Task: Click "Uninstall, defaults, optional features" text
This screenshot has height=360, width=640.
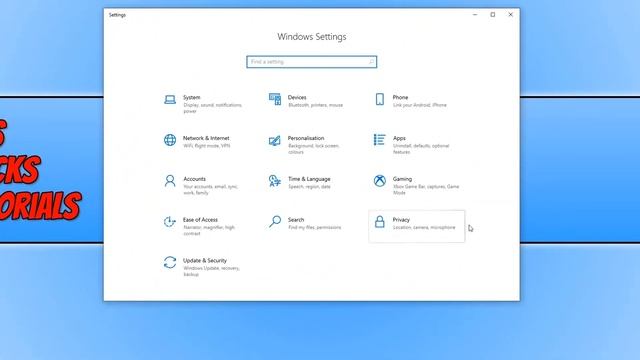Action: pyautogui.click(x=421, y=149)
